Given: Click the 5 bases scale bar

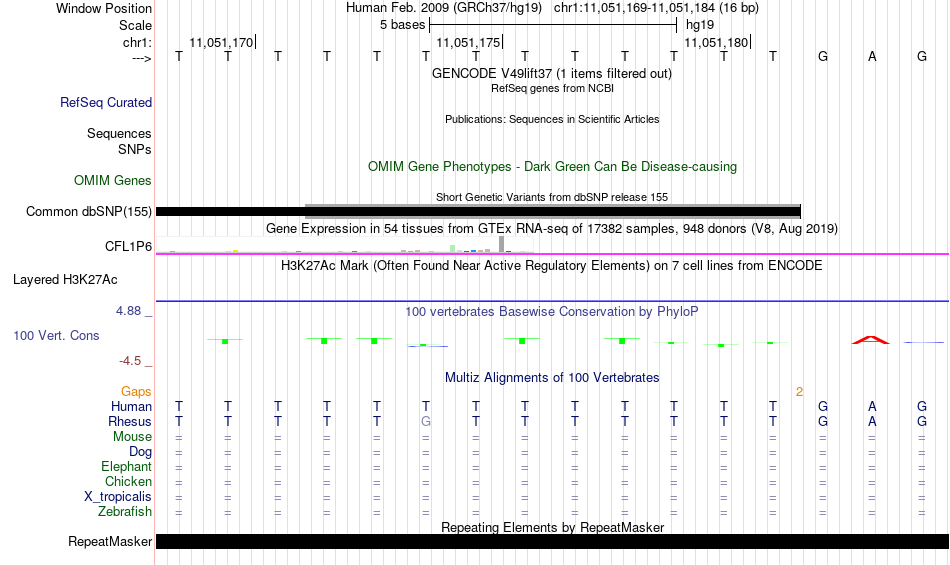Looking at the screenshot, I should [x=553, y=25].
